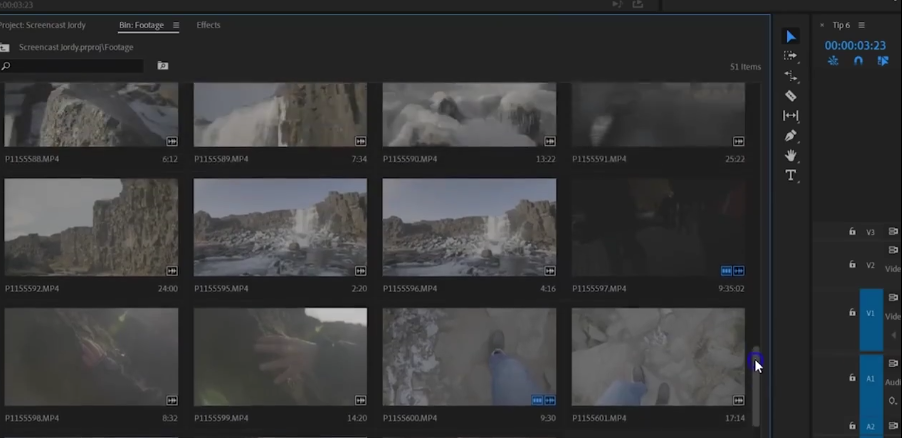Select the Type tool

click(x=791, y=176)
